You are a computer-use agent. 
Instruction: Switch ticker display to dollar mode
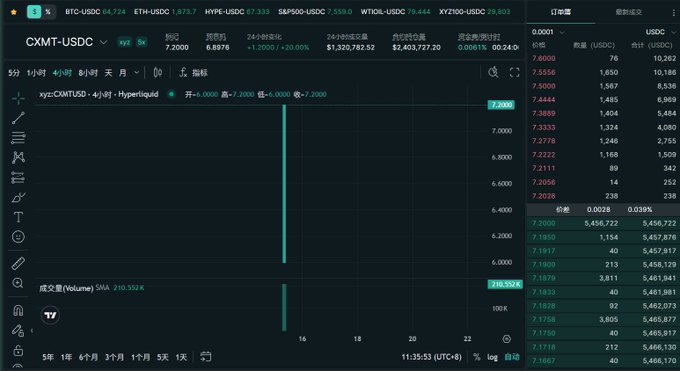point(34,12)
